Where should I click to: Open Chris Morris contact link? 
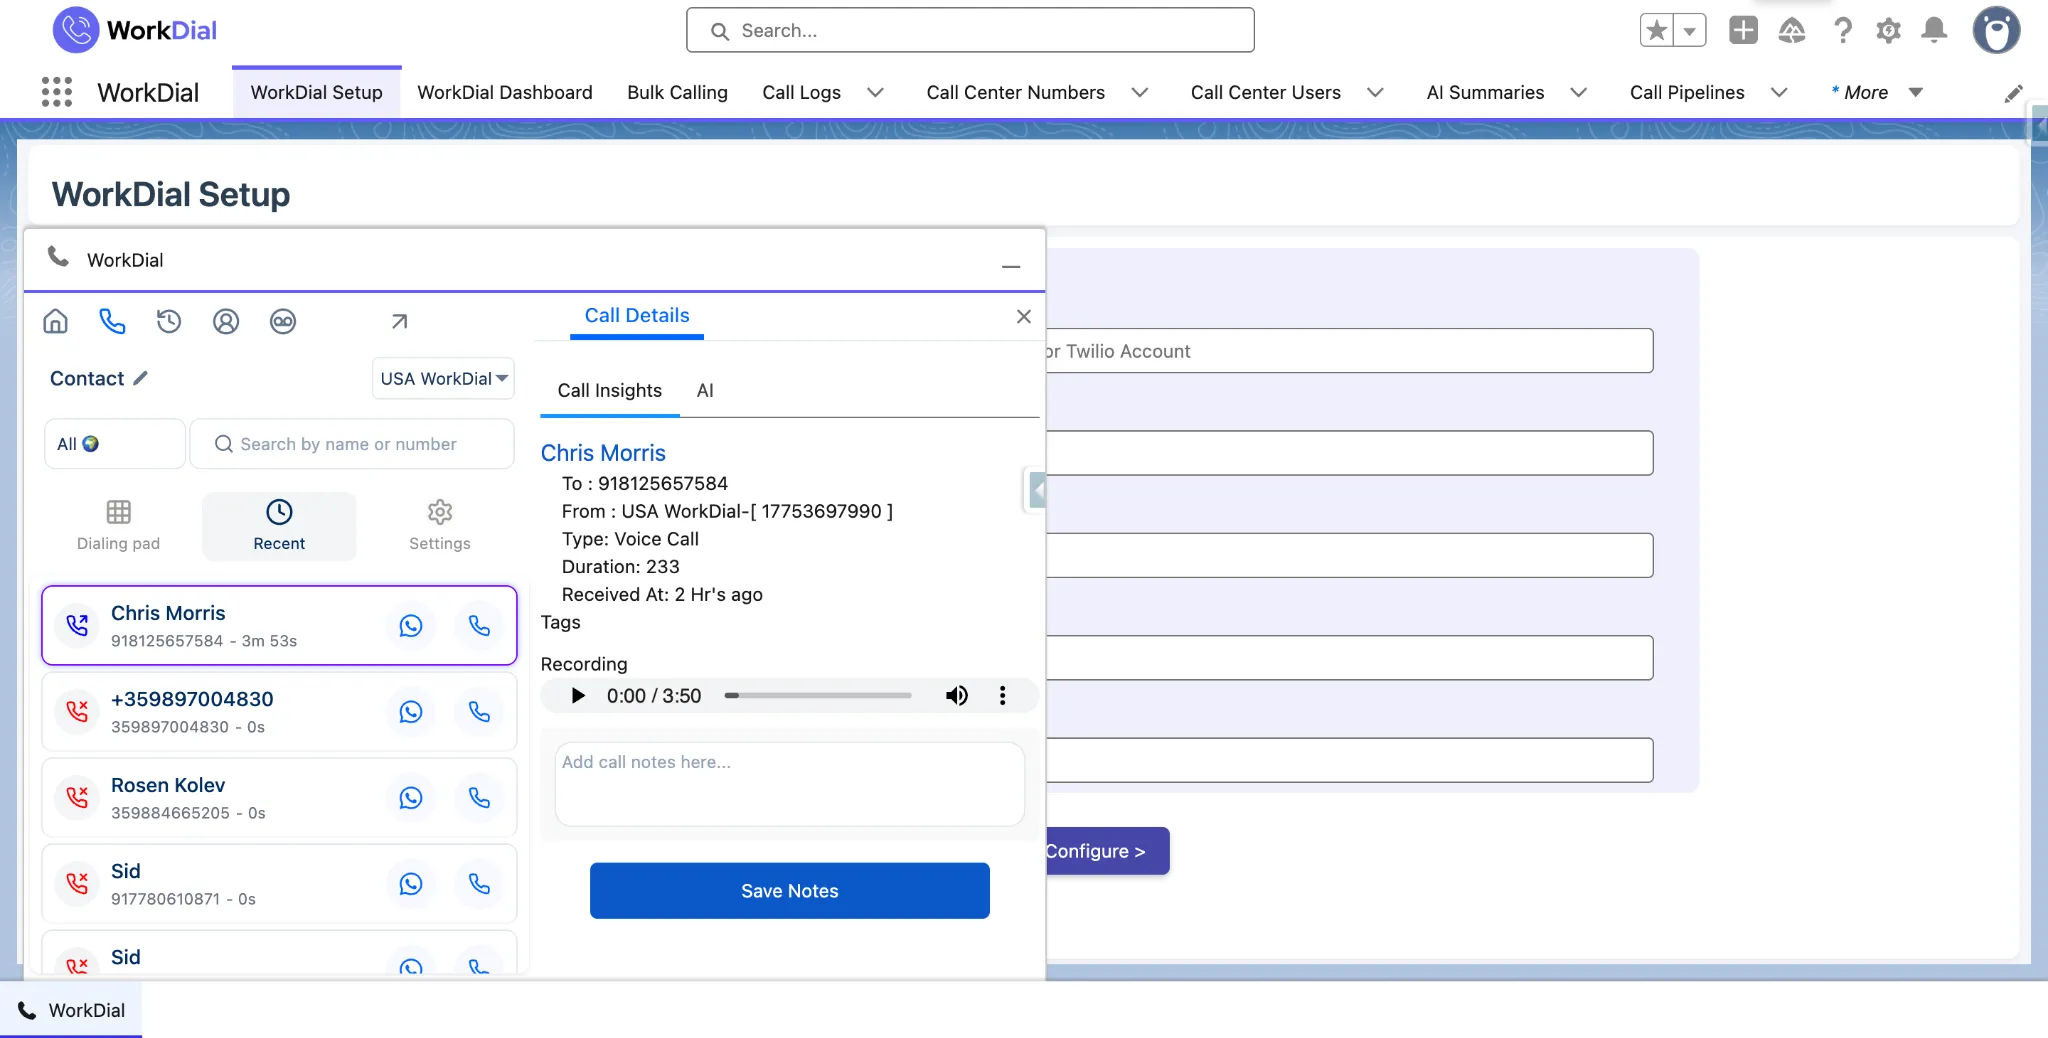coord(603,453)
